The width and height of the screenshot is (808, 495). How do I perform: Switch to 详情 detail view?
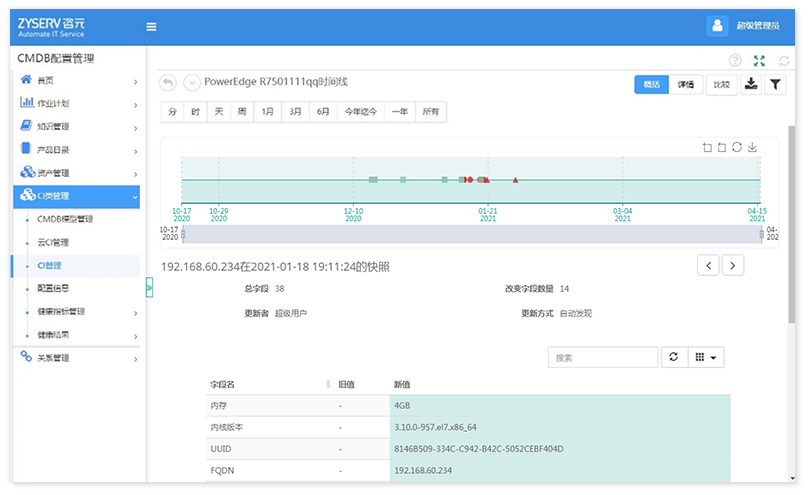[x=685, y=85]
